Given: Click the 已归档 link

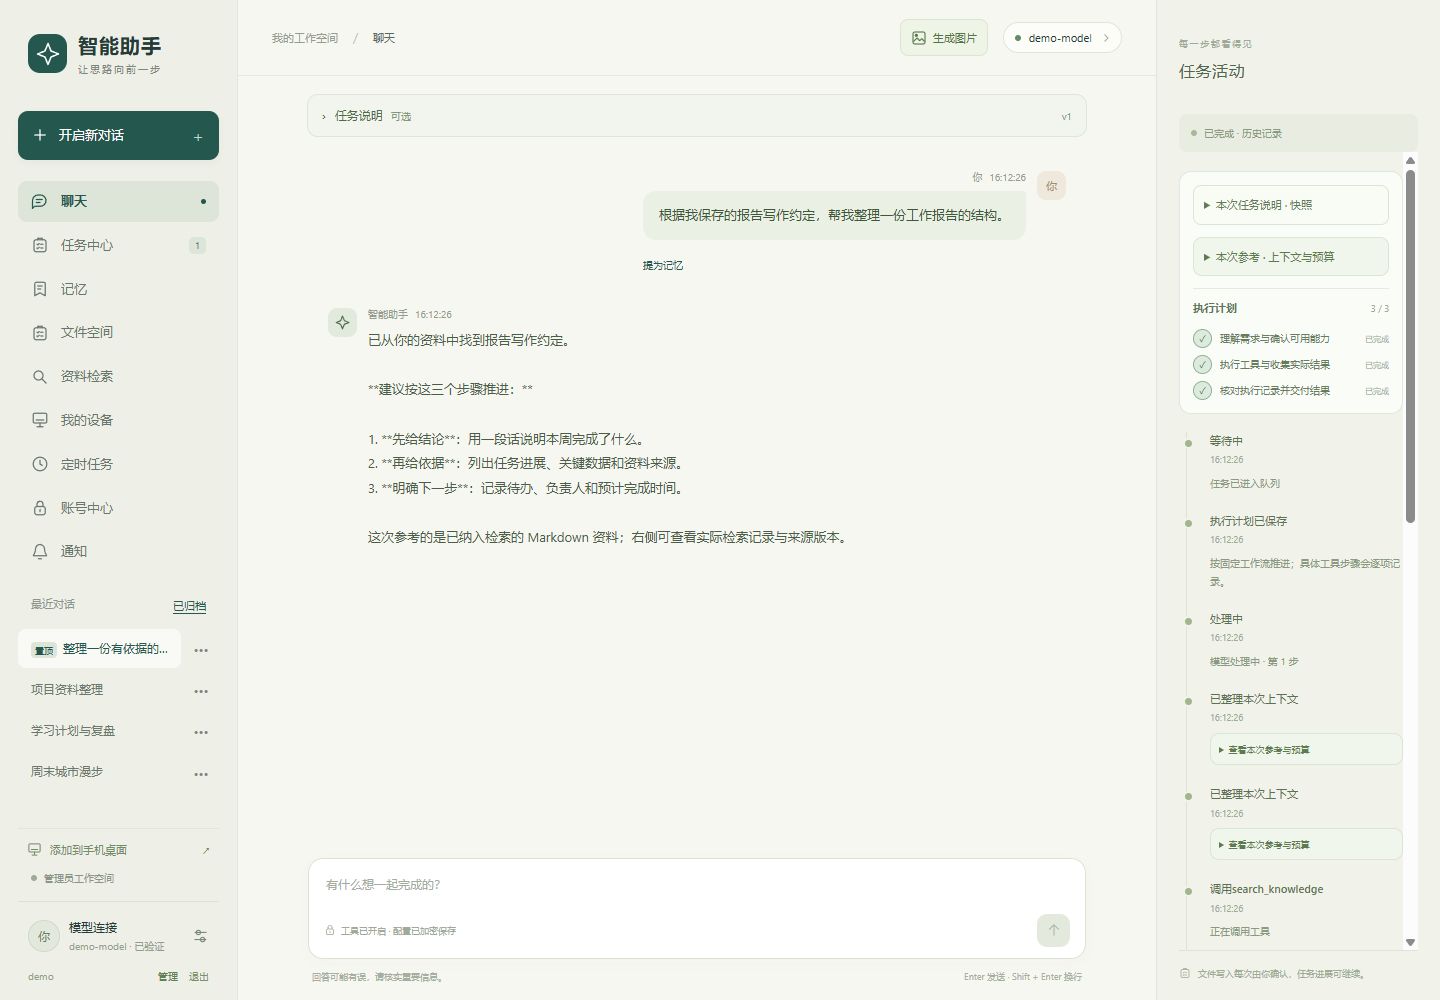Looking at the screenshot, I should (189, 606).
